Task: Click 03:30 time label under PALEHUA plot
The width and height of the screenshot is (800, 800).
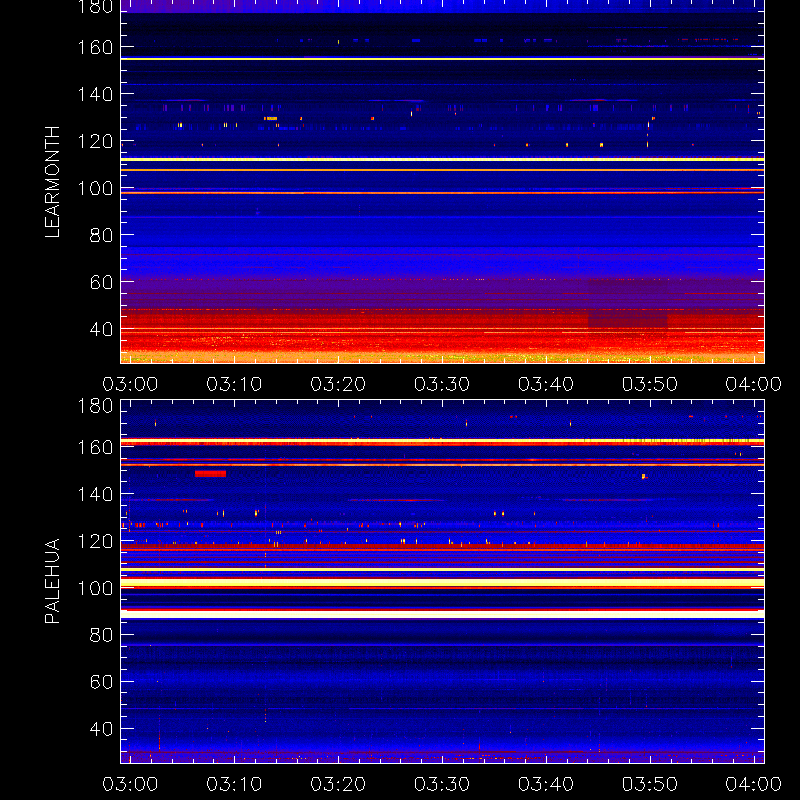Action: coord(442,784)
